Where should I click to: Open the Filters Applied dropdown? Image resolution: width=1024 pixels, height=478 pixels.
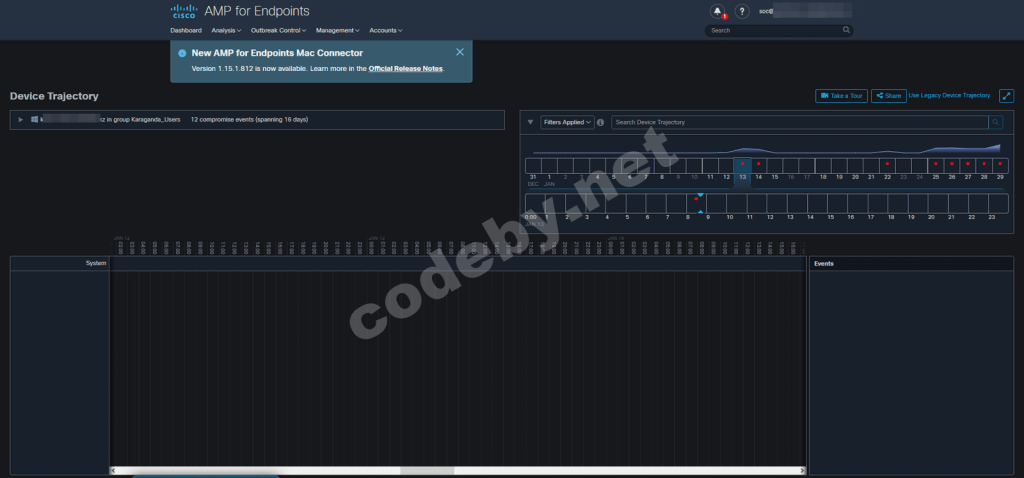(x=568, y=122)
